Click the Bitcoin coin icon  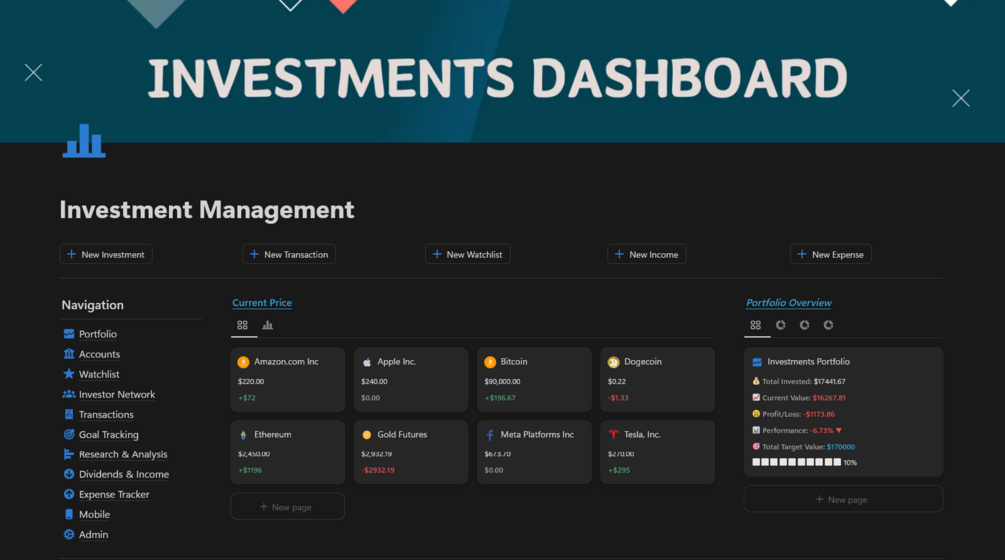pyautogui.click(x=490, y=362)
